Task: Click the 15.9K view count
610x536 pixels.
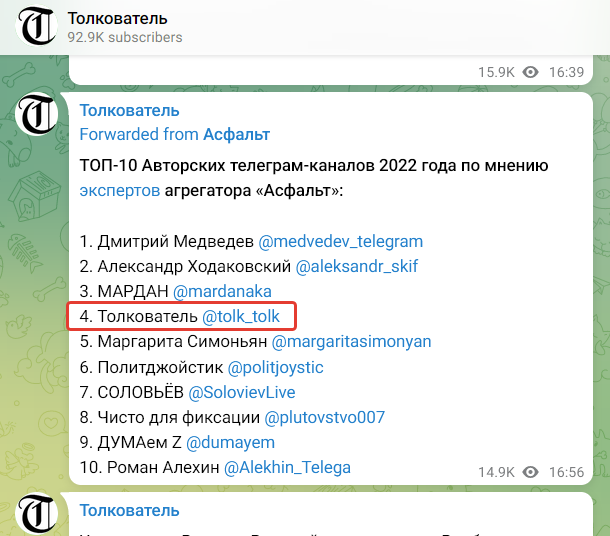Action: click(x=496, y=72)
